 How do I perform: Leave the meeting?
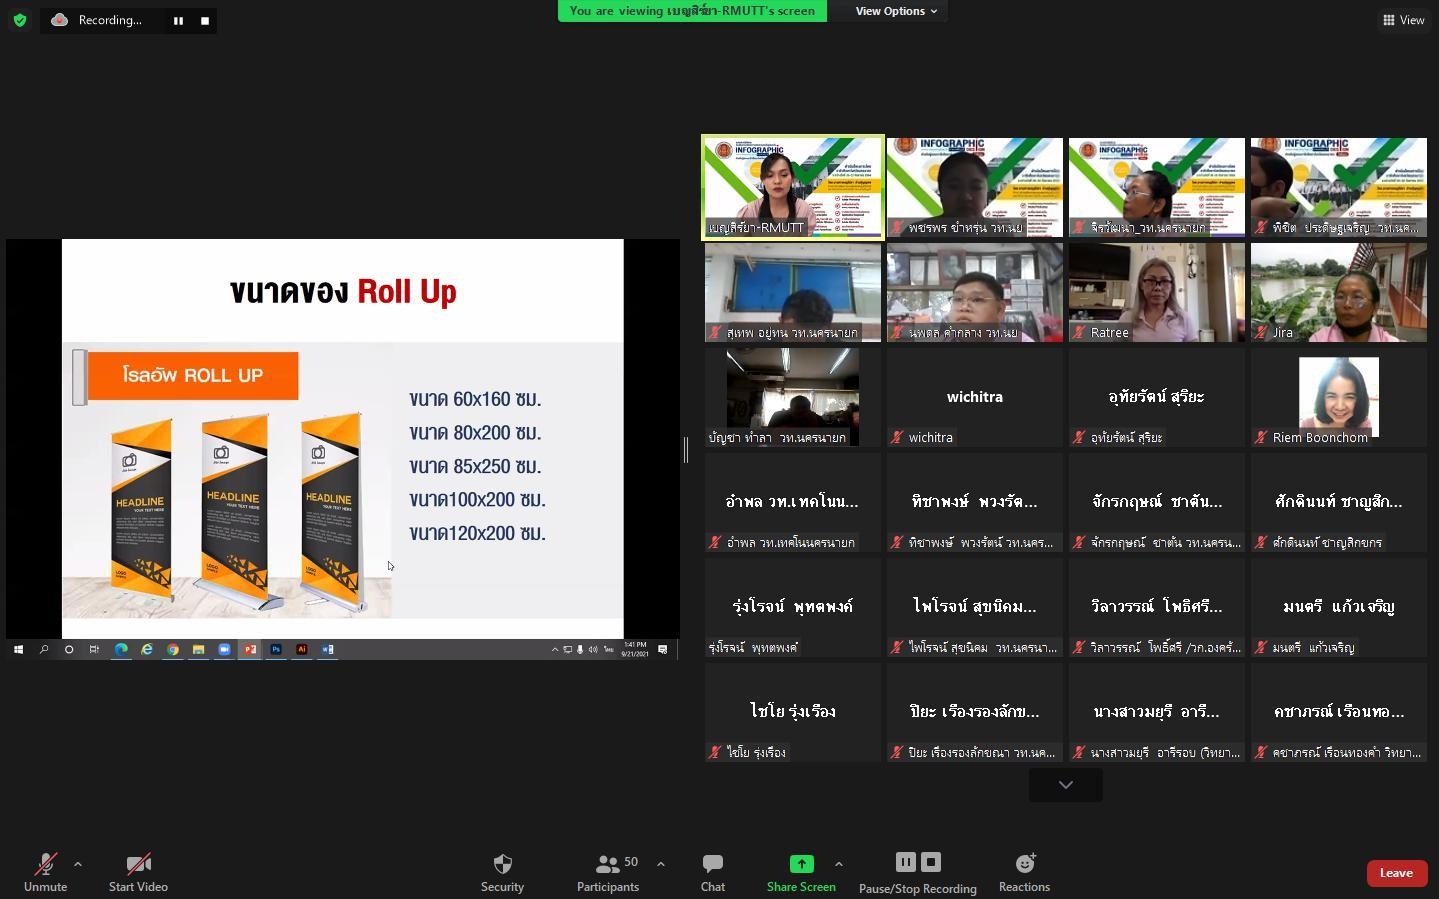coord(1396,873)
